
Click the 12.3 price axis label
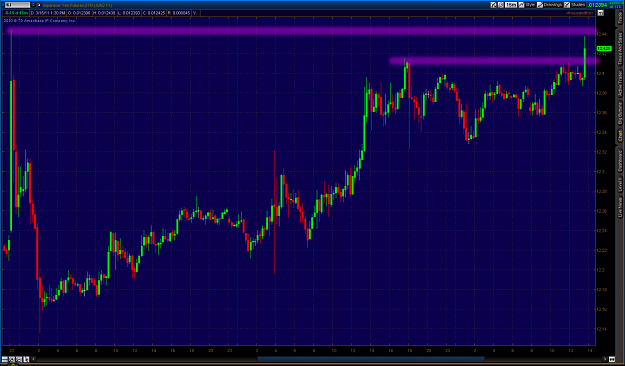pyautogui.click(x=600, y=171)
